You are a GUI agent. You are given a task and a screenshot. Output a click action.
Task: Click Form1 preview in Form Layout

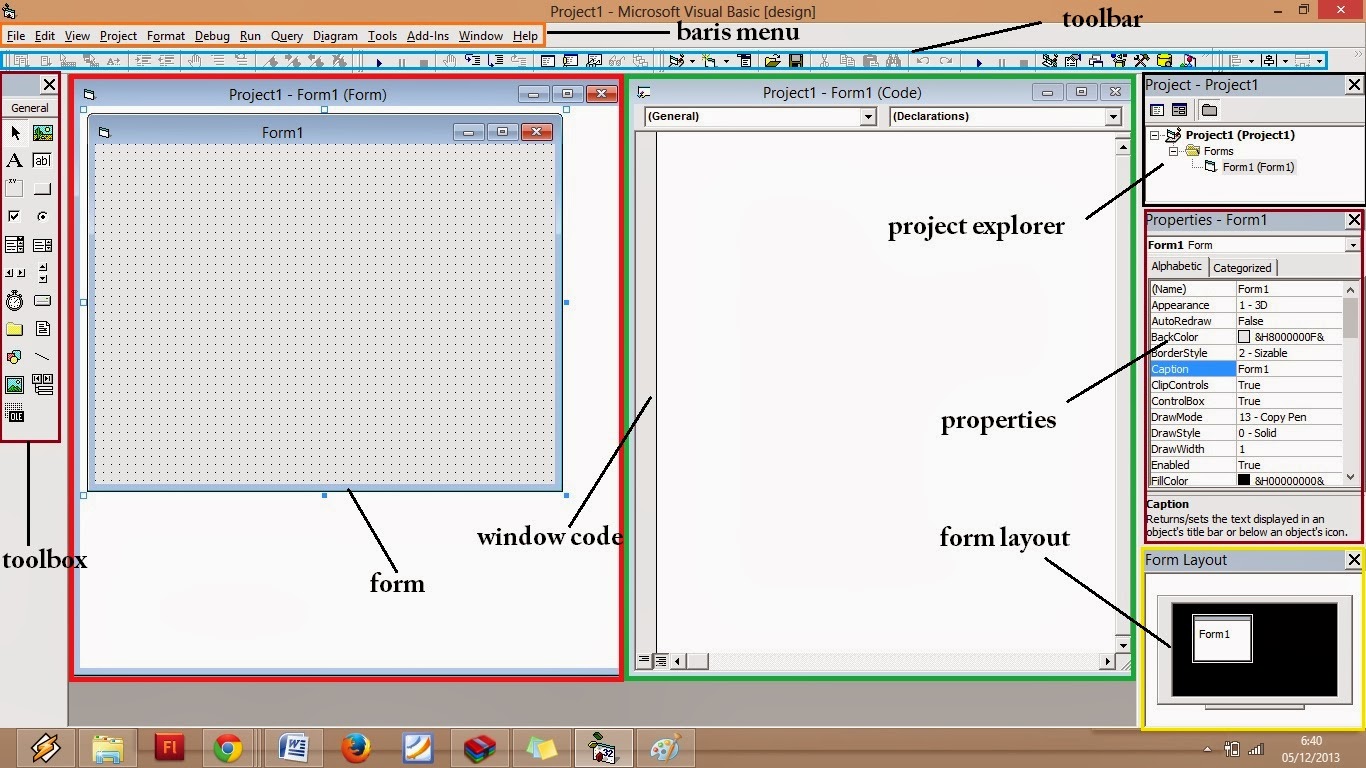click(1222, 638)
